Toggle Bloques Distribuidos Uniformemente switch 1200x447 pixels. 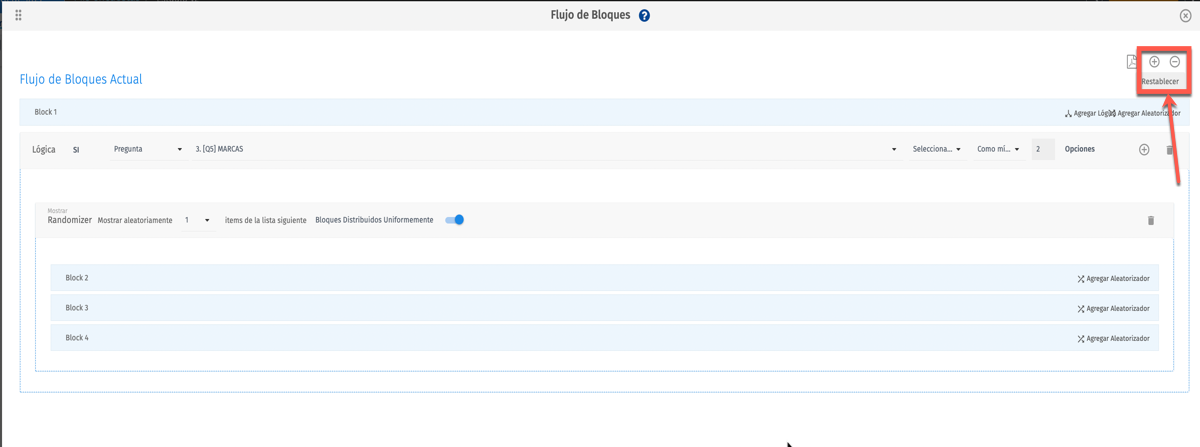[455, 220]
